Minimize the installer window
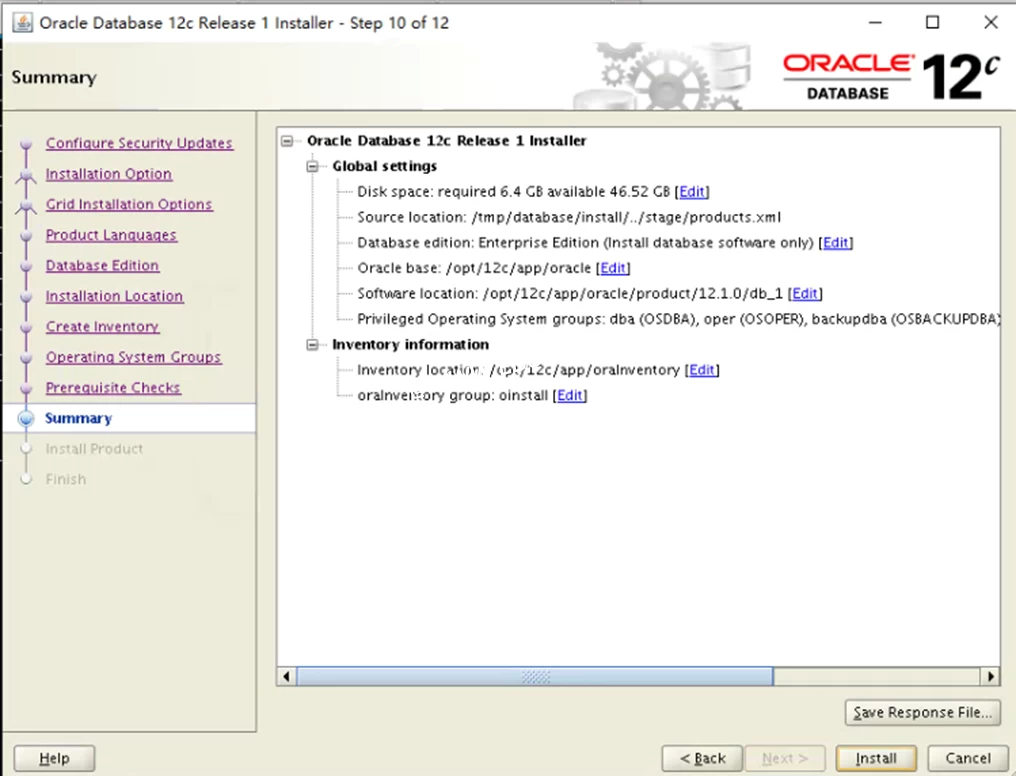Image resolution: width=1016 pixels, height=776 pixels. click(x=875, y=23)
